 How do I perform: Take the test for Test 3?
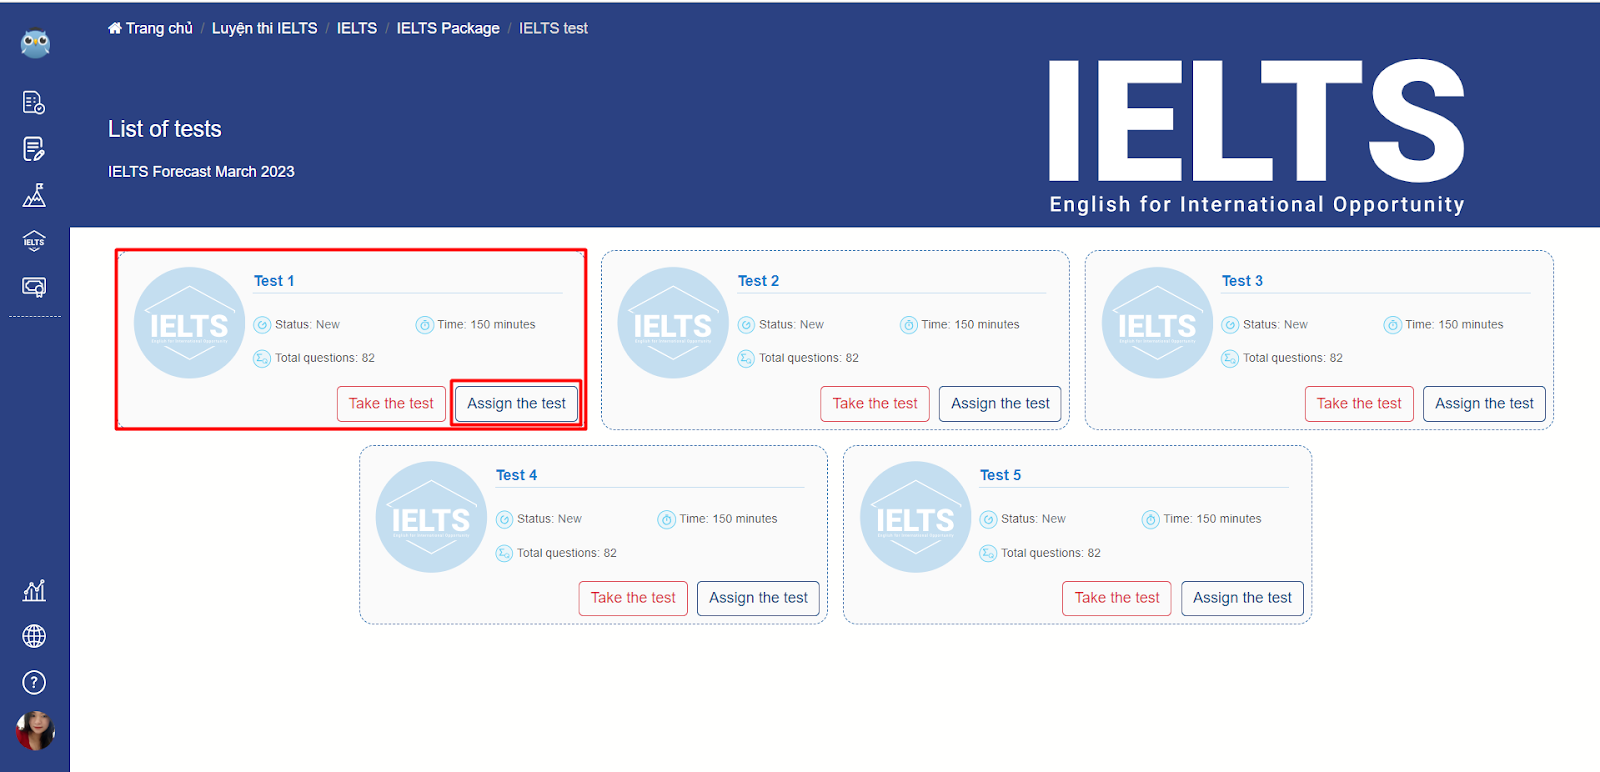[1359, 404]
